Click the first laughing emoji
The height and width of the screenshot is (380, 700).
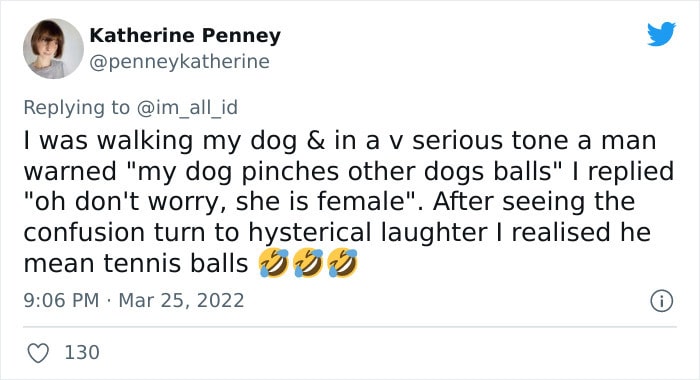pos(273,263)
